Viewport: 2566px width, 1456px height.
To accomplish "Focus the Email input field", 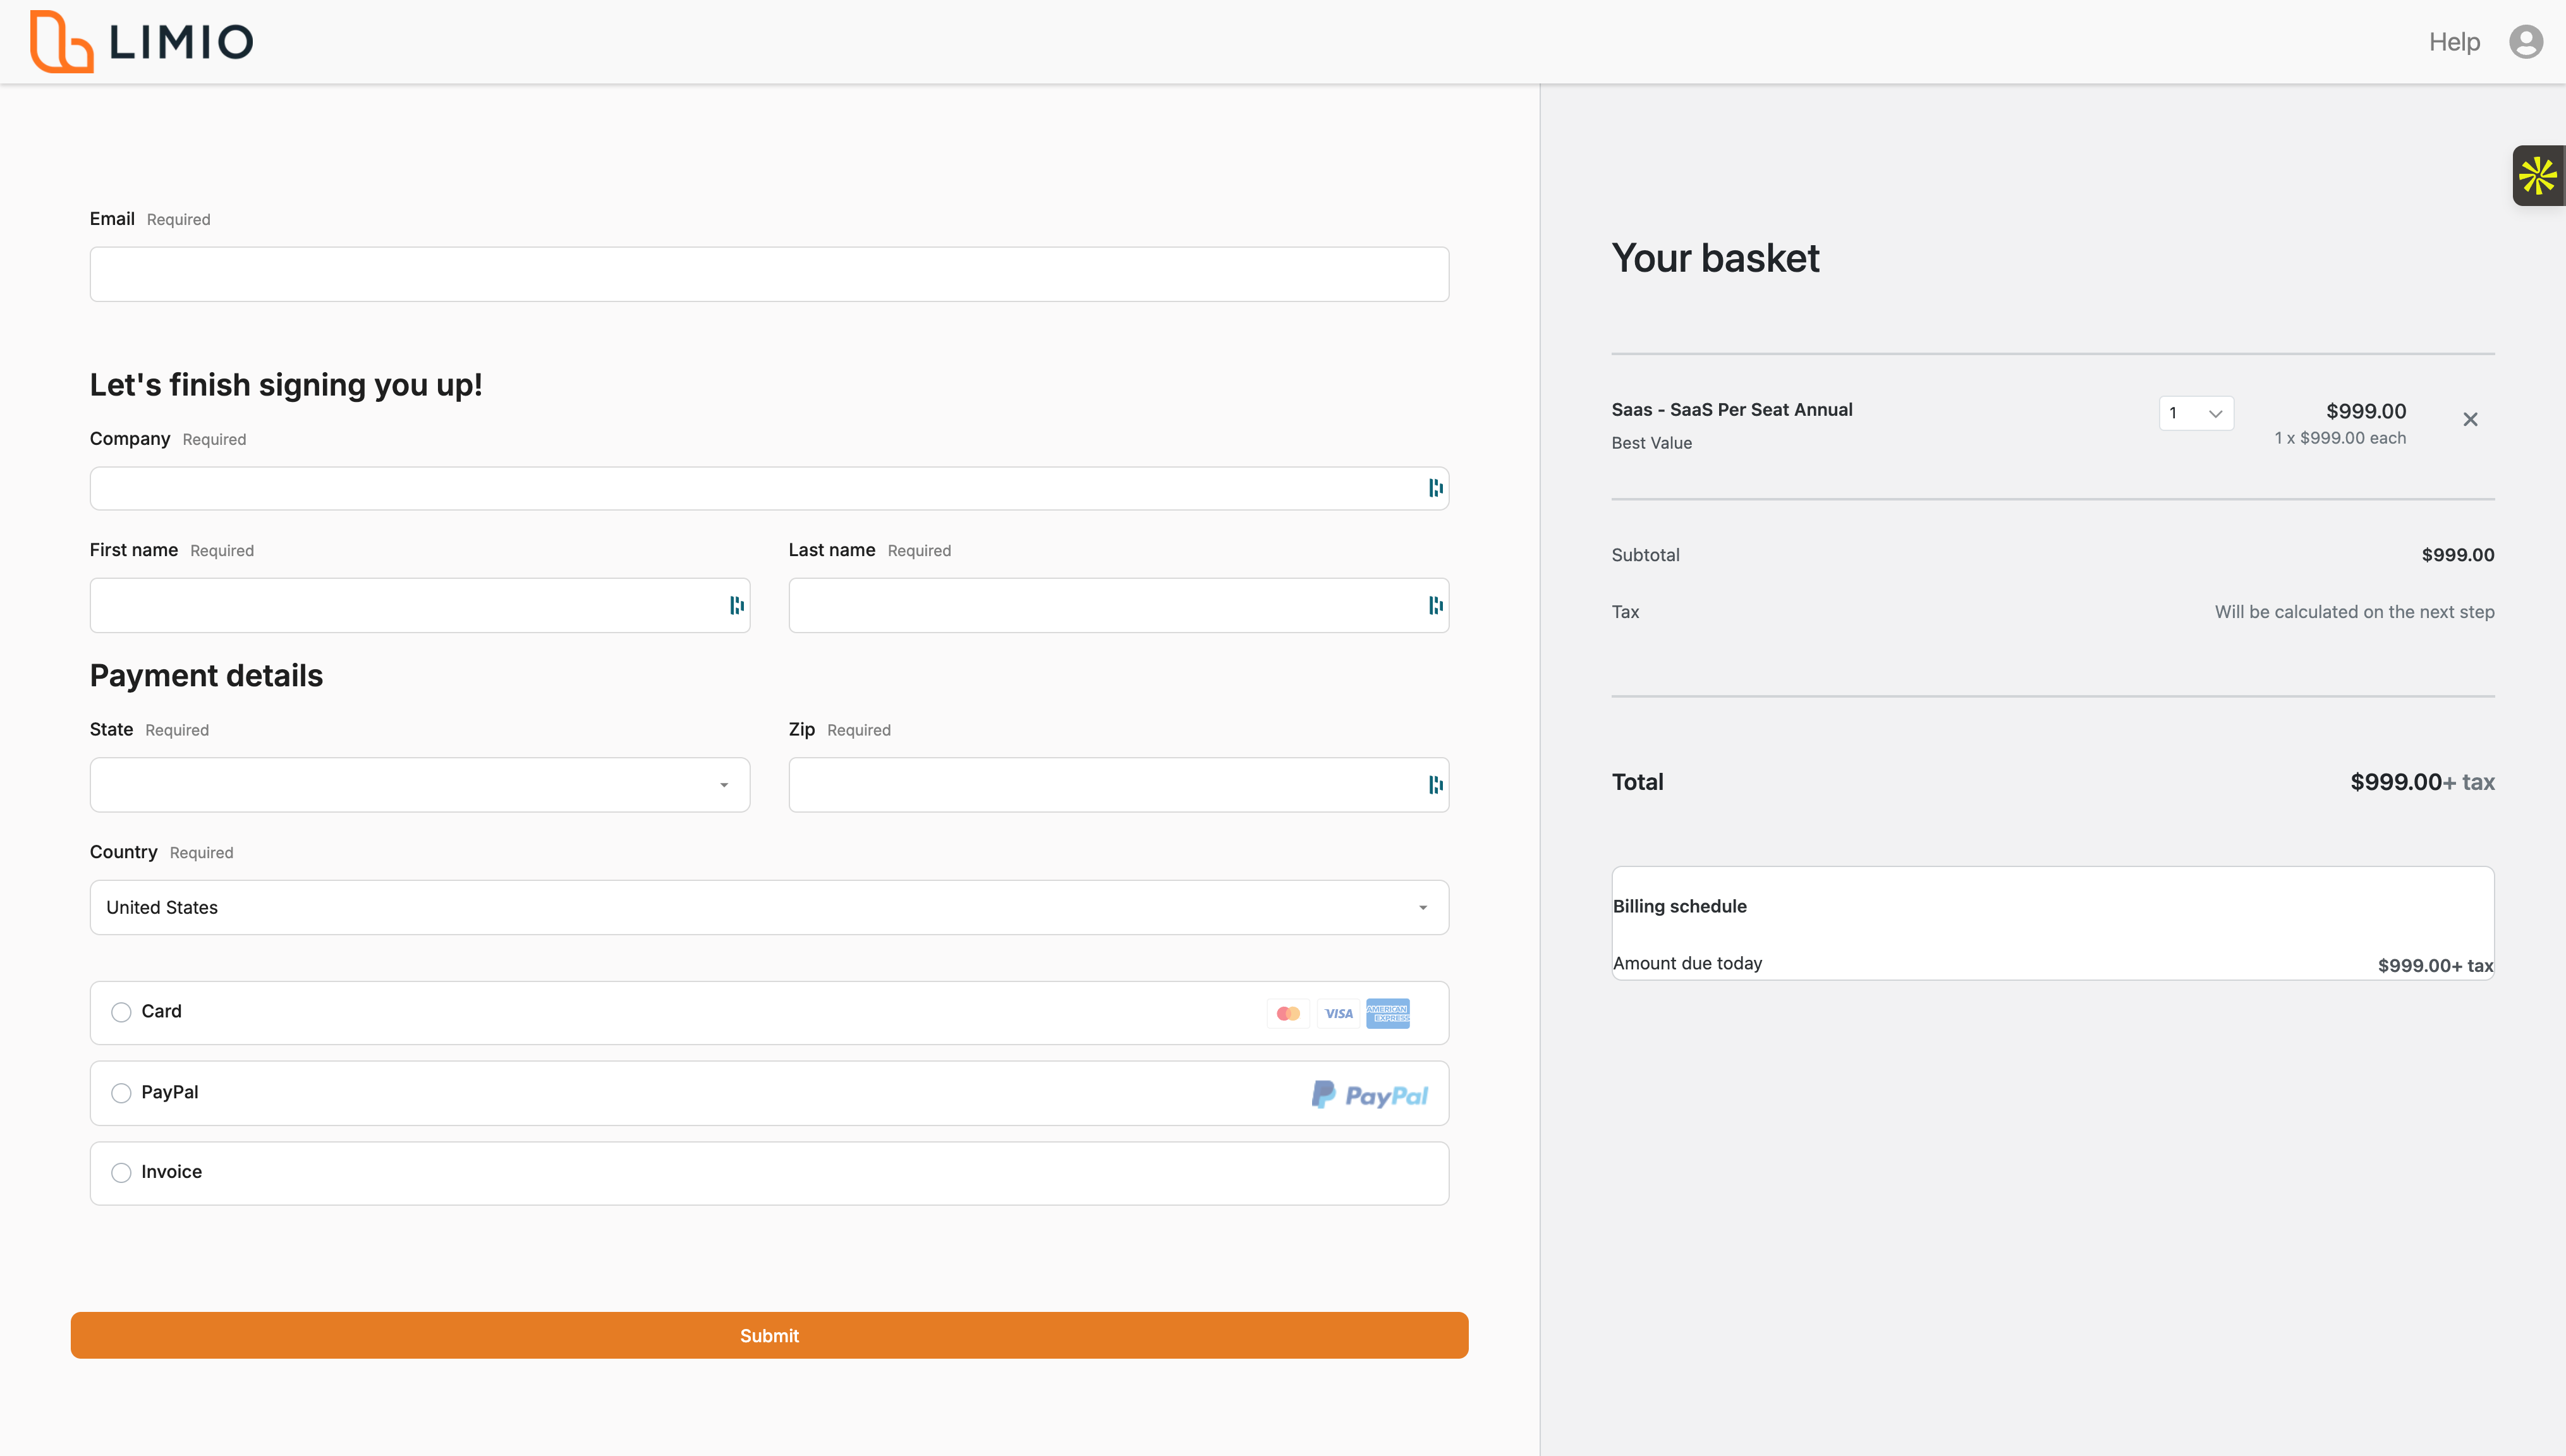I will click(x=769, y=274).
